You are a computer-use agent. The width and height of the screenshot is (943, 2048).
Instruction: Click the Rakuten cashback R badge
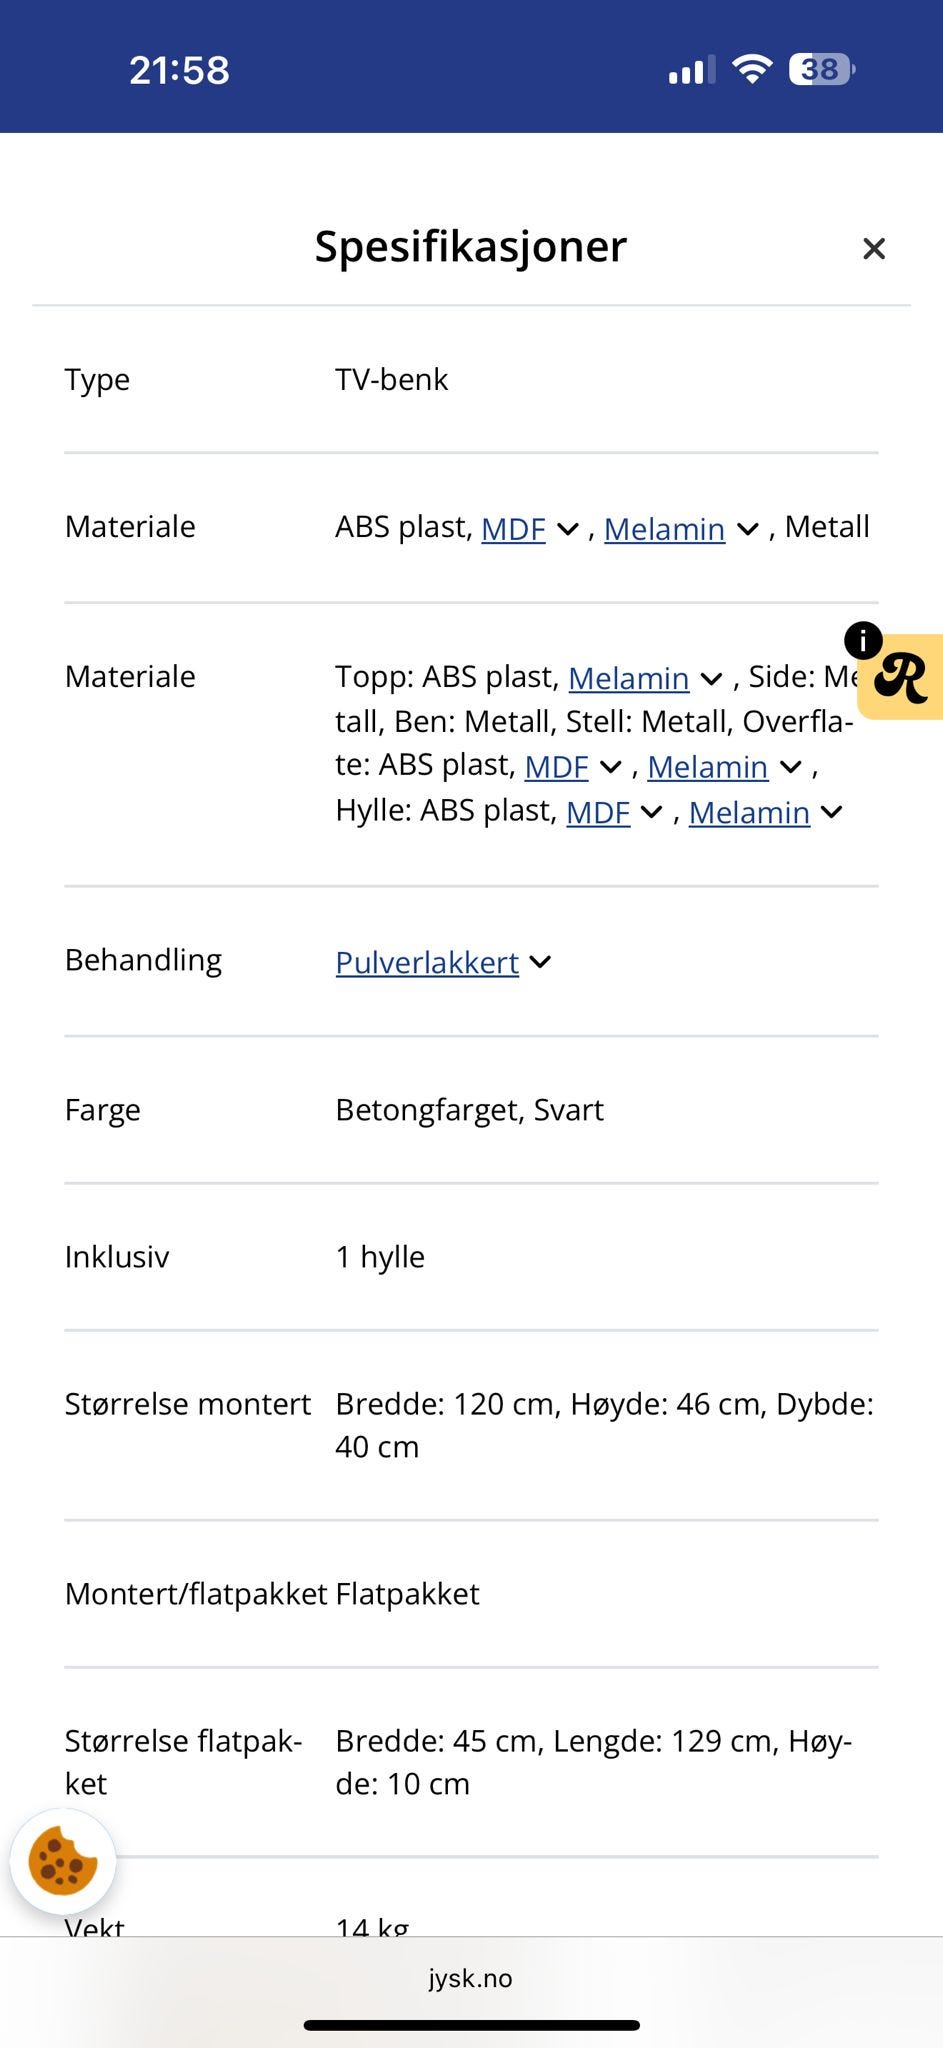(x=901, y=677)
